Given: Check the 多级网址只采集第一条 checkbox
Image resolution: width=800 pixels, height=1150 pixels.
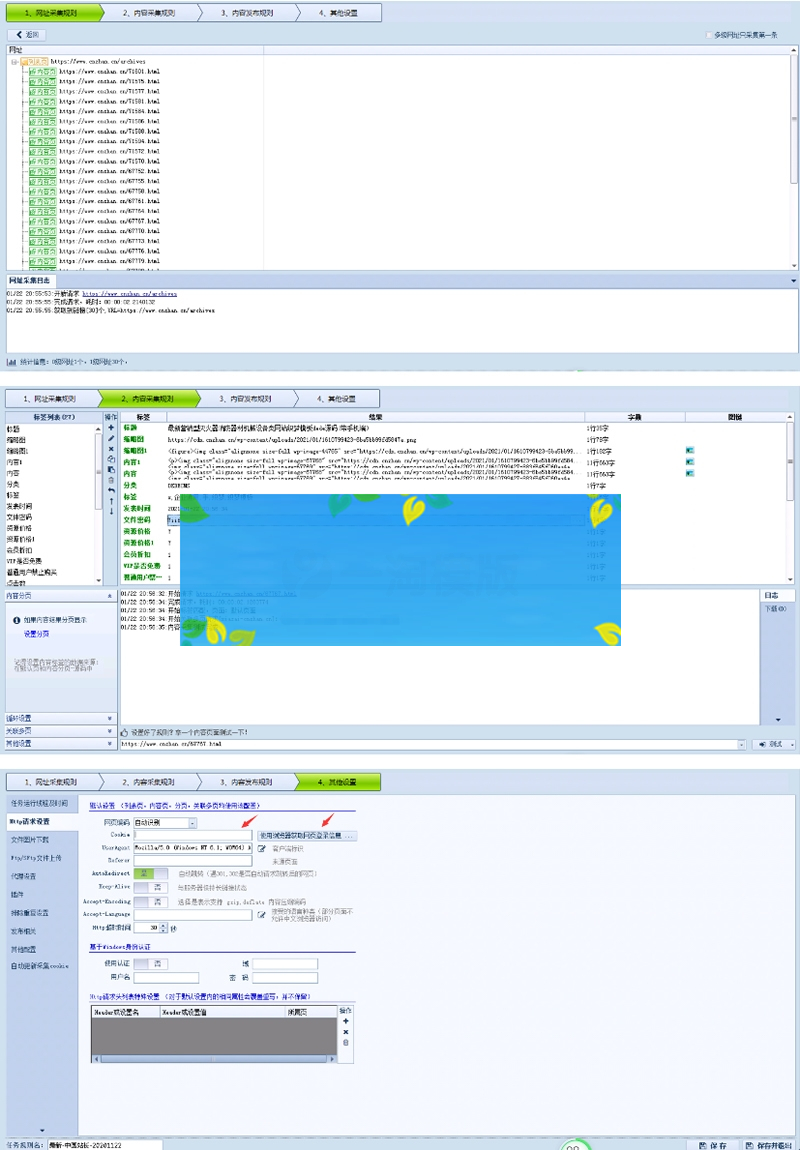Looking at the screenshot, I should [709, 35].
